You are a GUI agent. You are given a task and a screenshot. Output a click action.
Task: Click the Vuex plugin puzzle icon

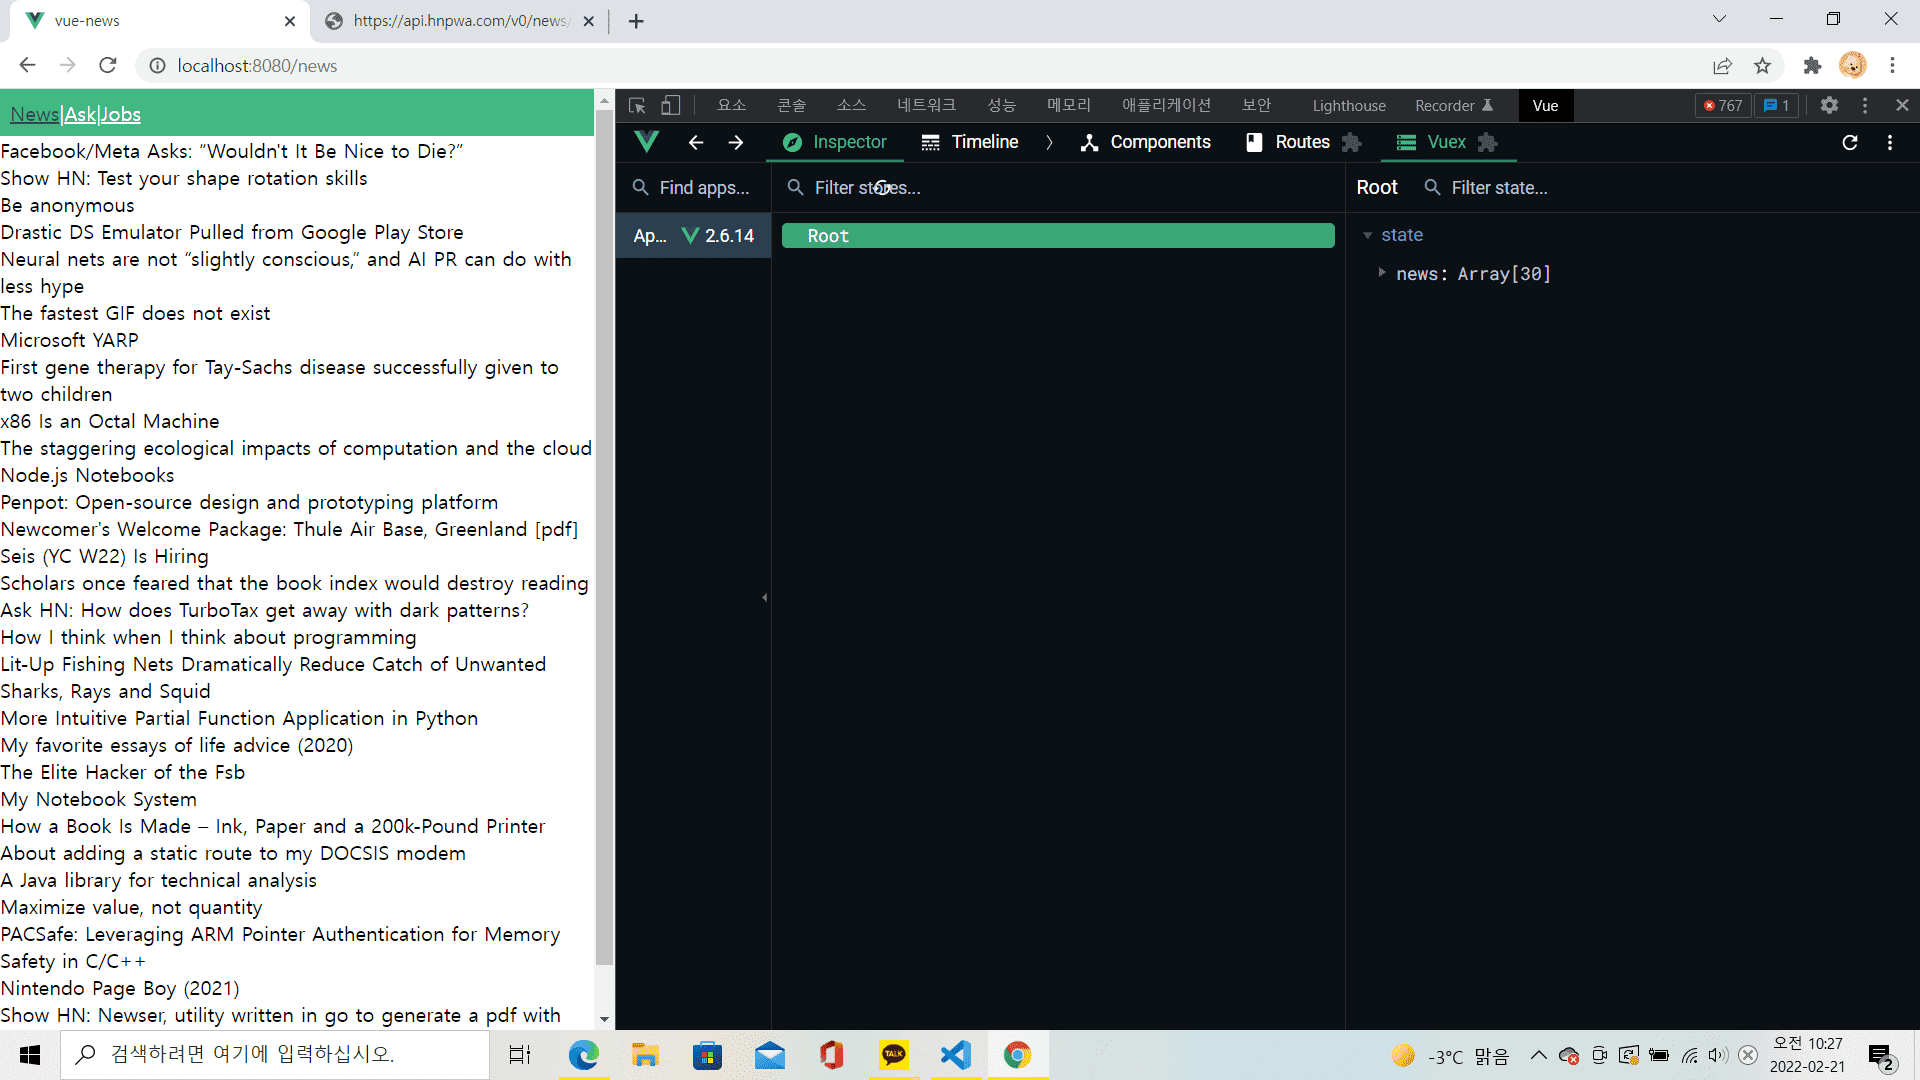pos(1488,142)
